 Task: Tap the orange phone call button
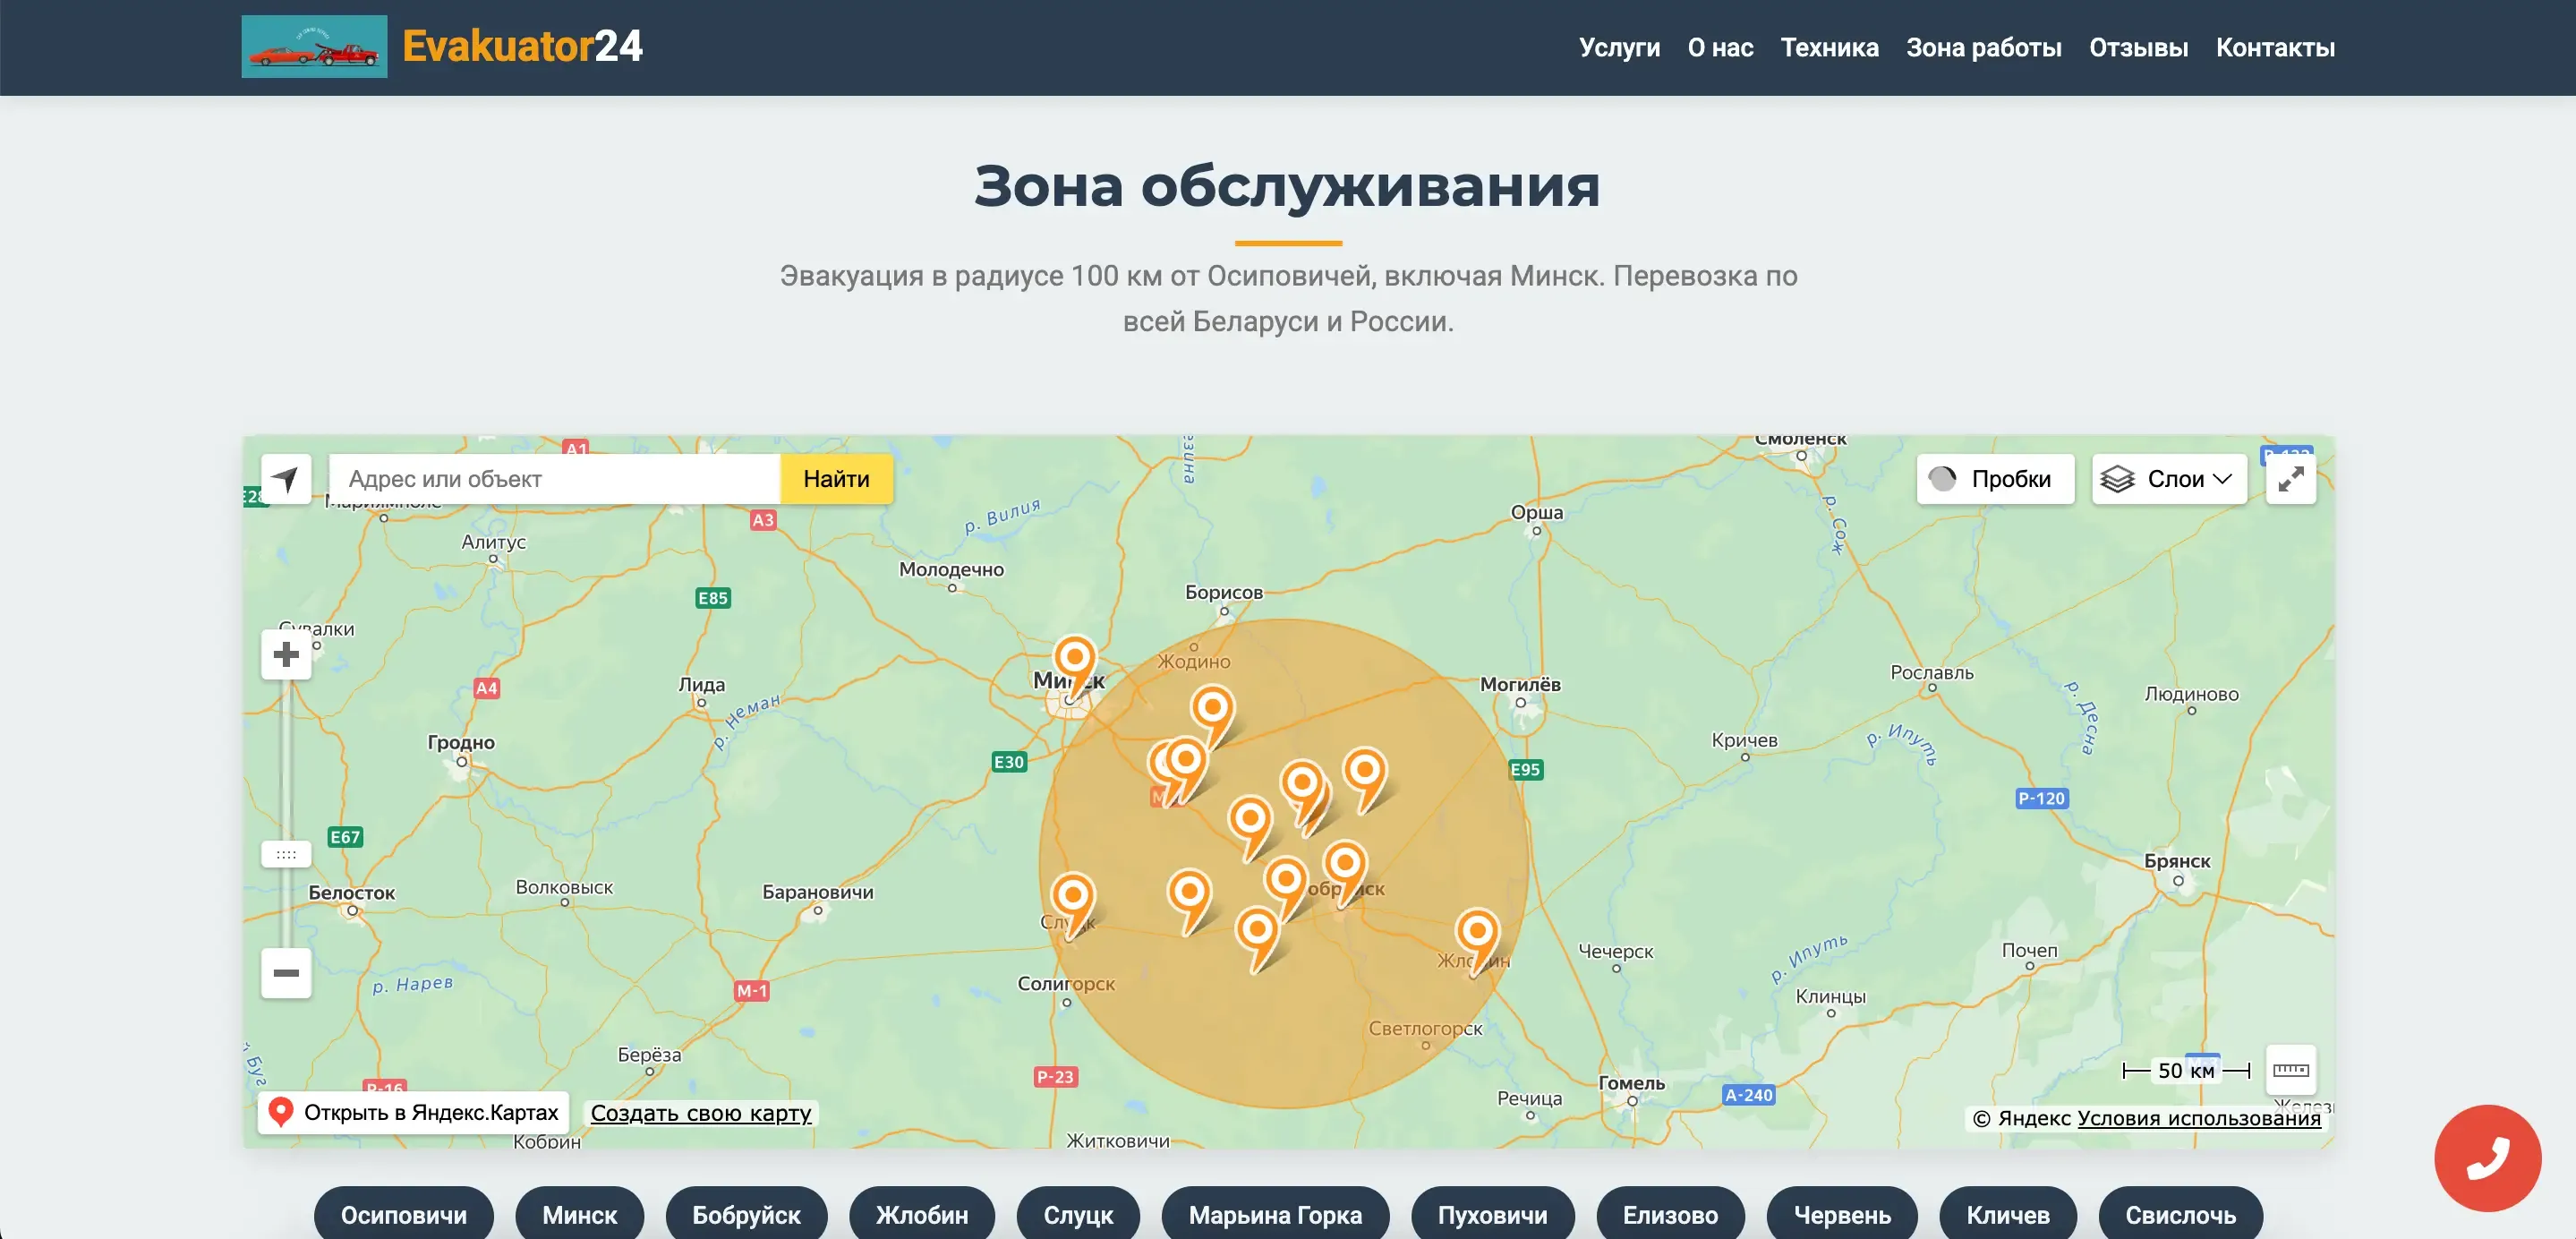tap(2487, 1157)
